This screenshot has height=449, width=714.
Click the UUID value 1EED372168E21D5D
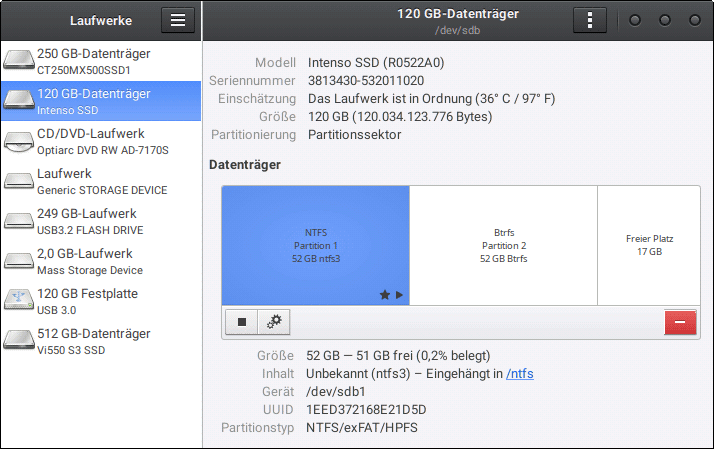[x=366, y=410]
